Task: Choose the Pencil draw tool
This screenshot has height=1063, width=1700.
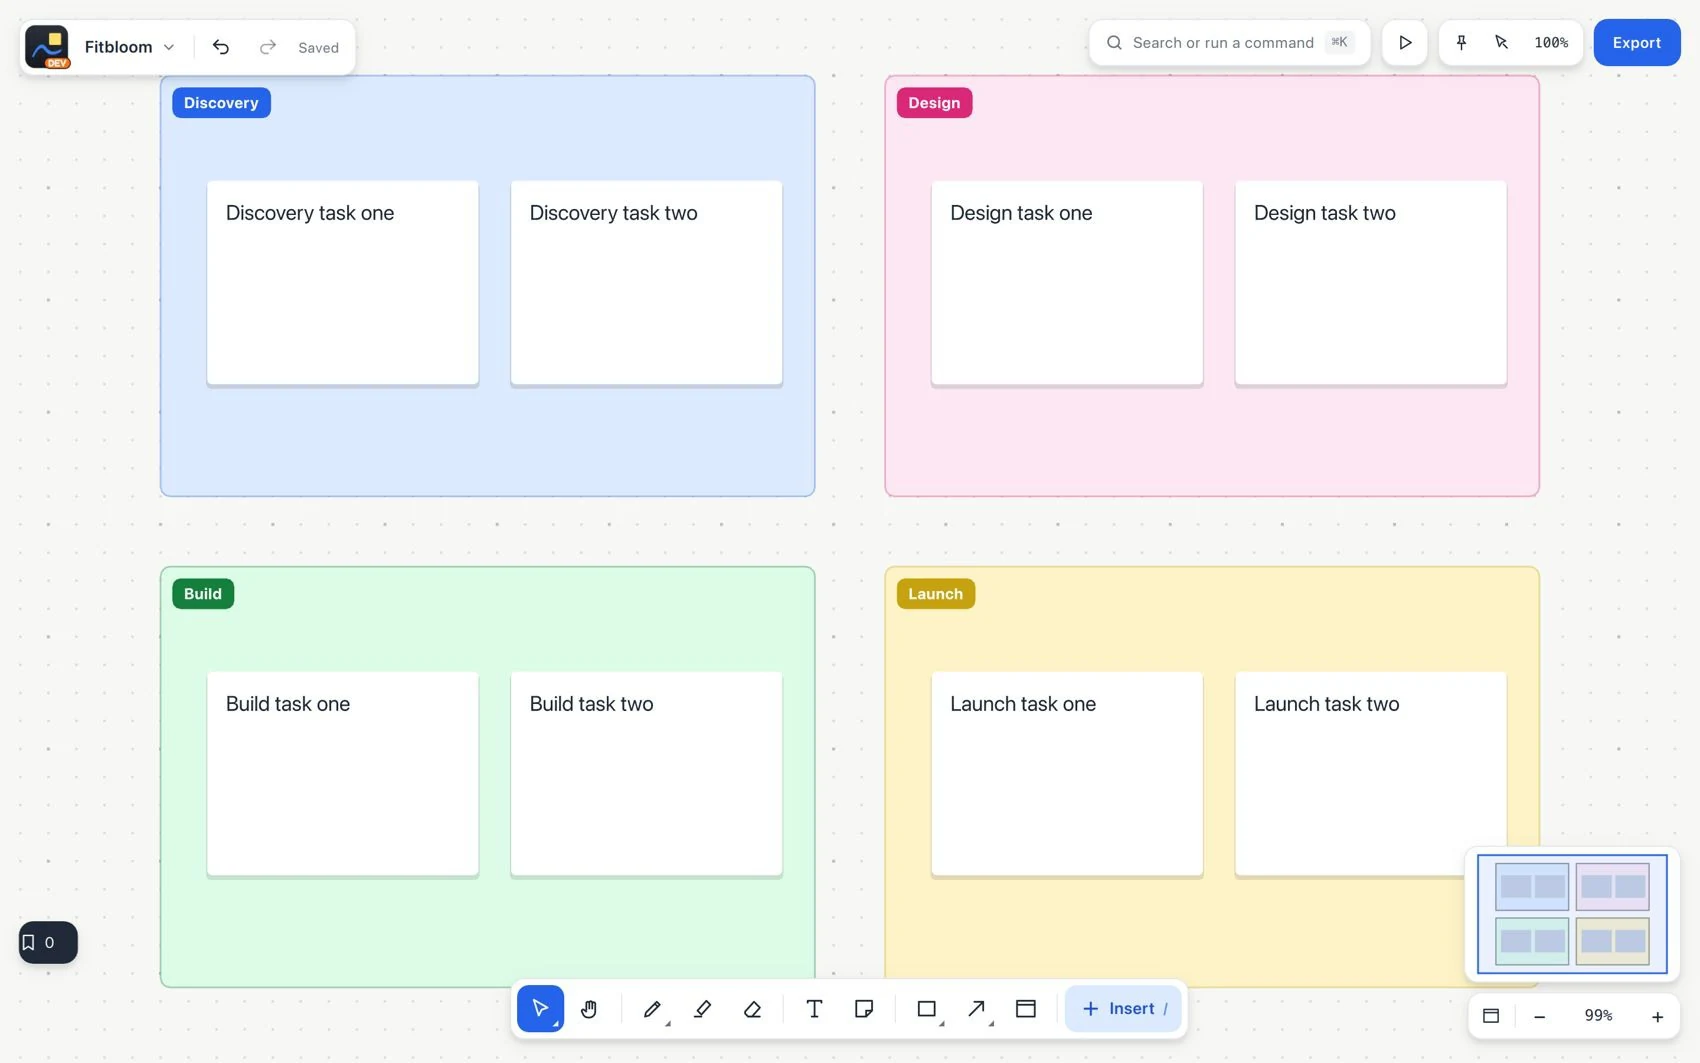Action: point(652,1008)
